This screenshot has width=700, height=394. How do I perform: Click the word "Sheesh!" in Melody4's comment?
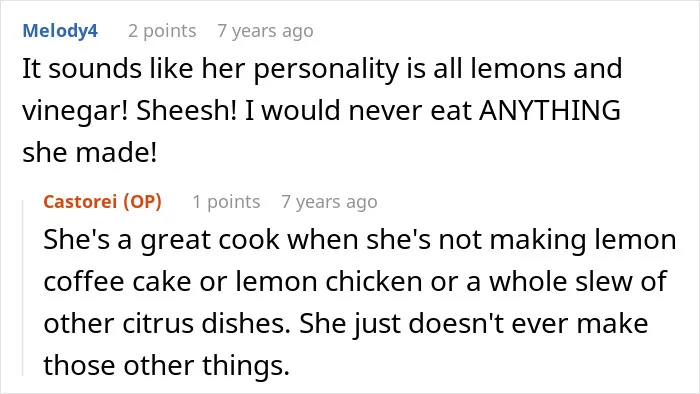click(x=186, y=110)
